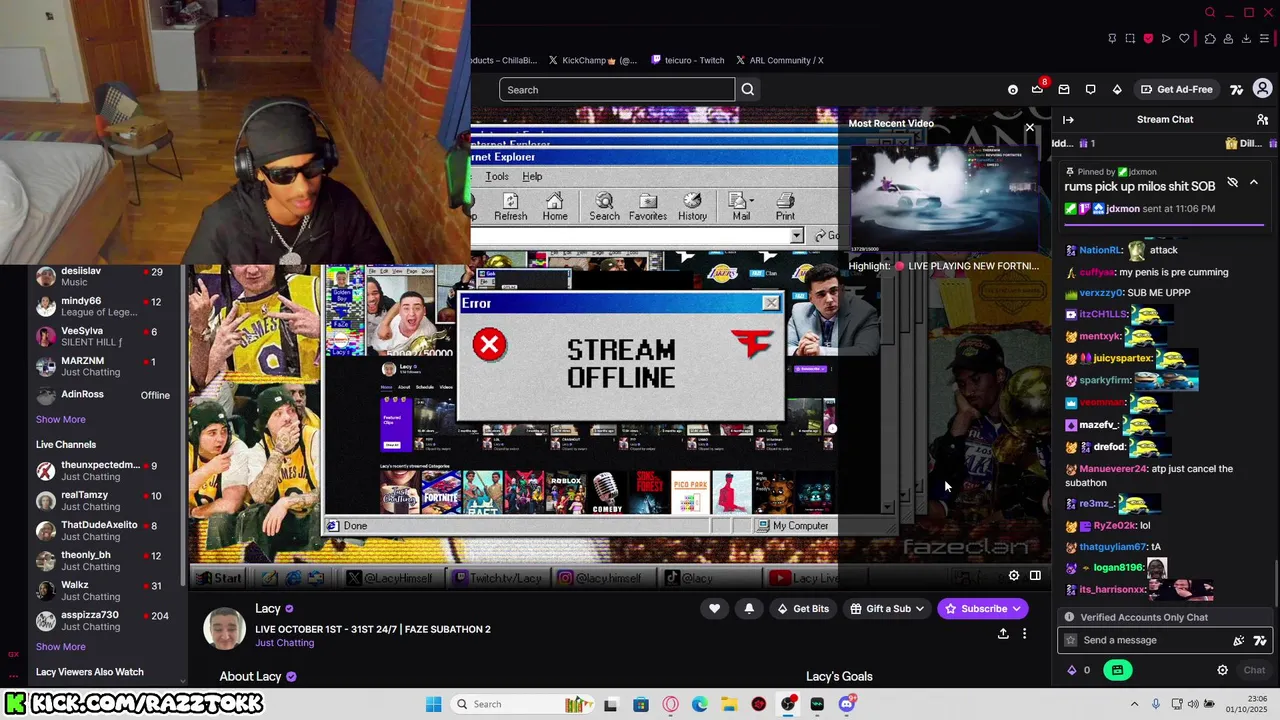This screenshot has height=720, width=1280.
Task: Open the browser easy setup menu icon
Action: 1264,39
